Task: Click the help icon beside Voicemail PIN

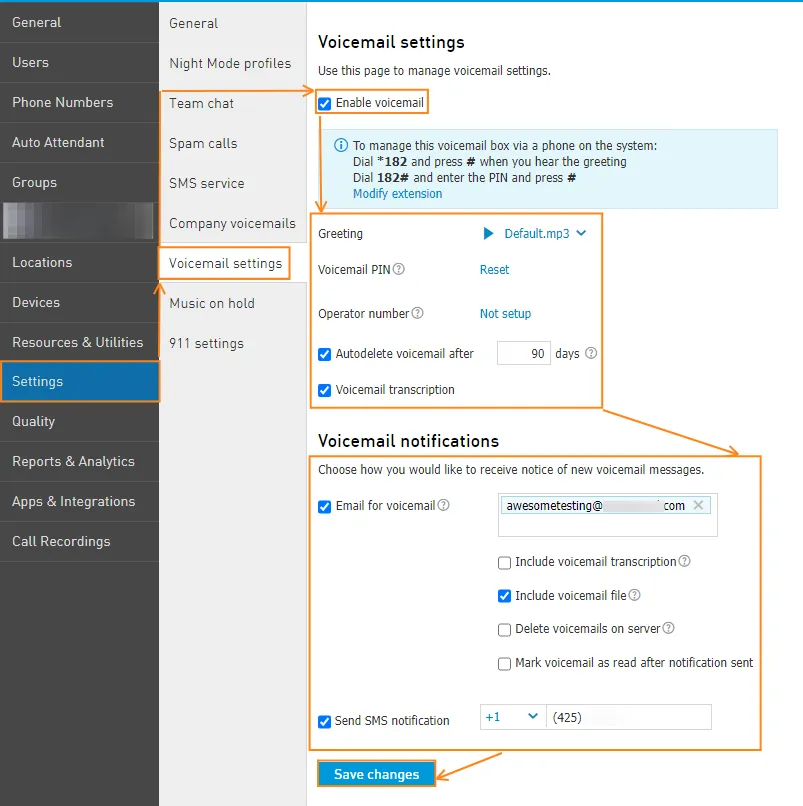Action: coord(398,269)
